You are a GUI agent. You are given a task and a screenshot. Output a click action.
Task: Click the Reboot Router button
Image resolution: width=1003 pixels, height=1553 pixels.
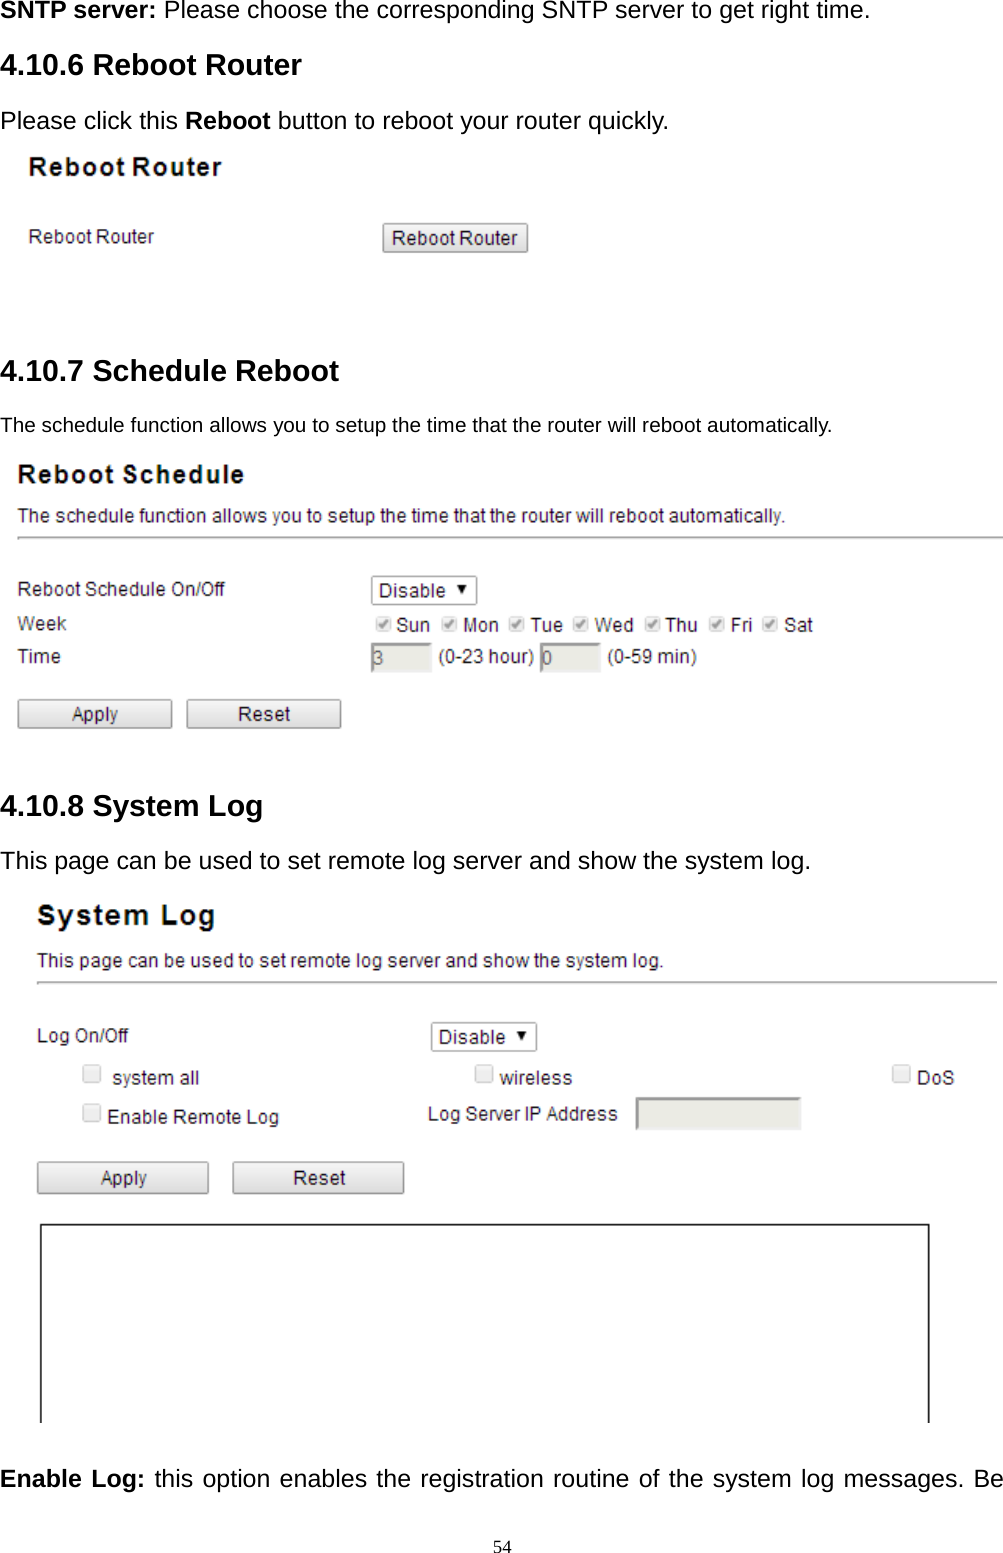click(455, 238)
